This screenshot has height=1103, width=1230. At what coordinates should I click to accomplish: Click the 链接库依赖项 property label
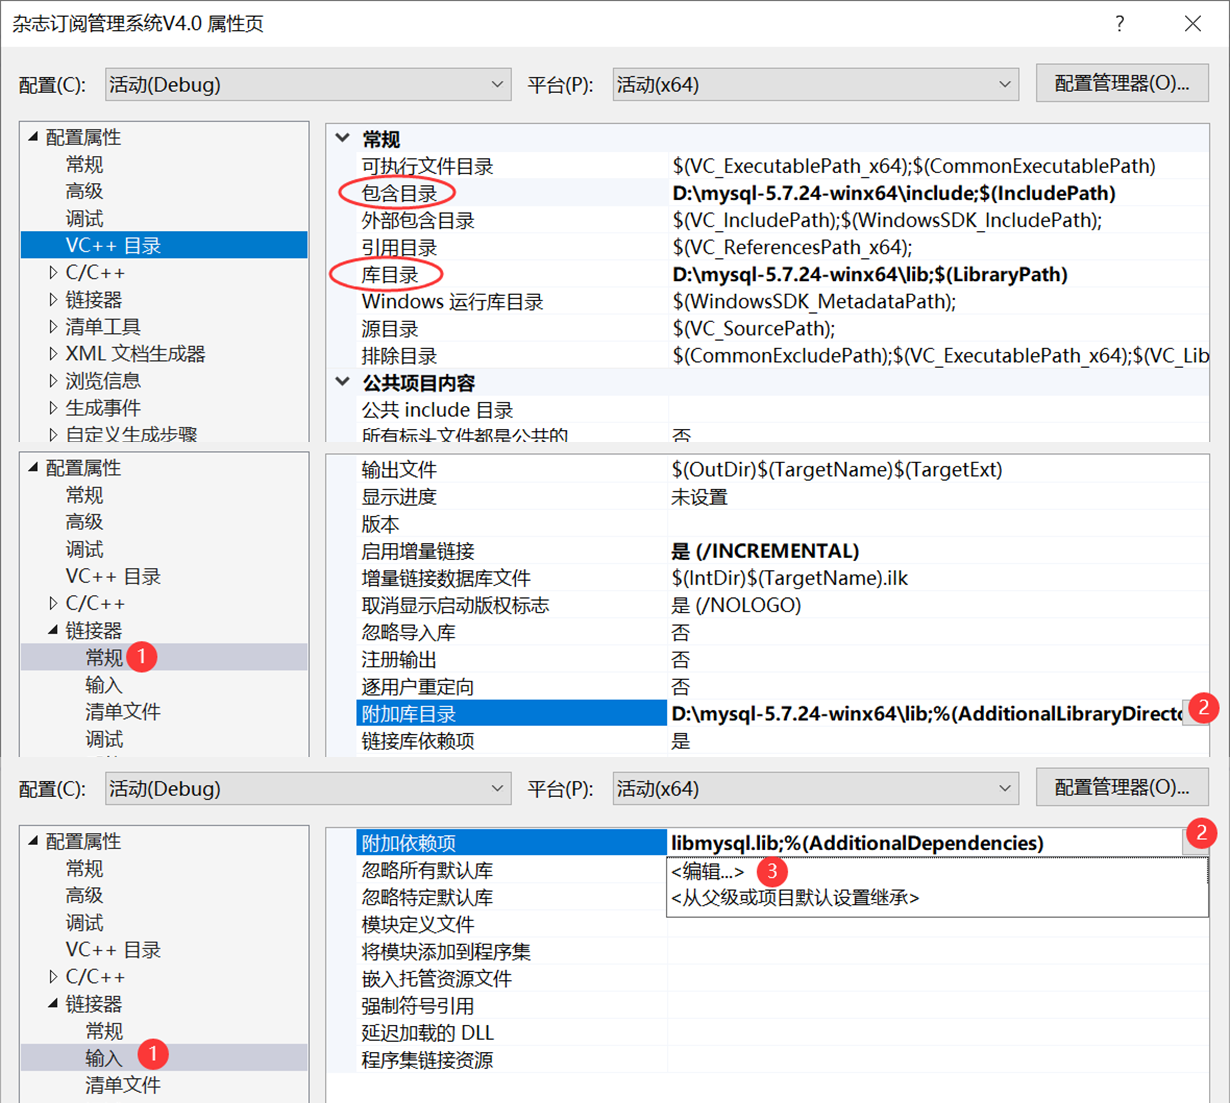(x=418, y=741)
